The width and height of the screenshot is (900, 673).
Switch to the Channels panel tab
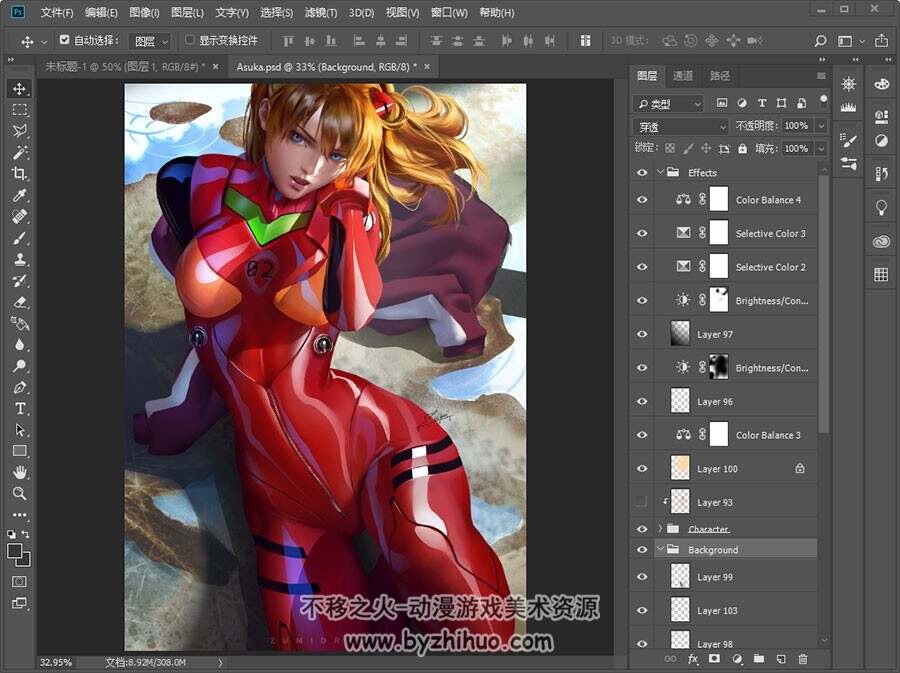683,76
